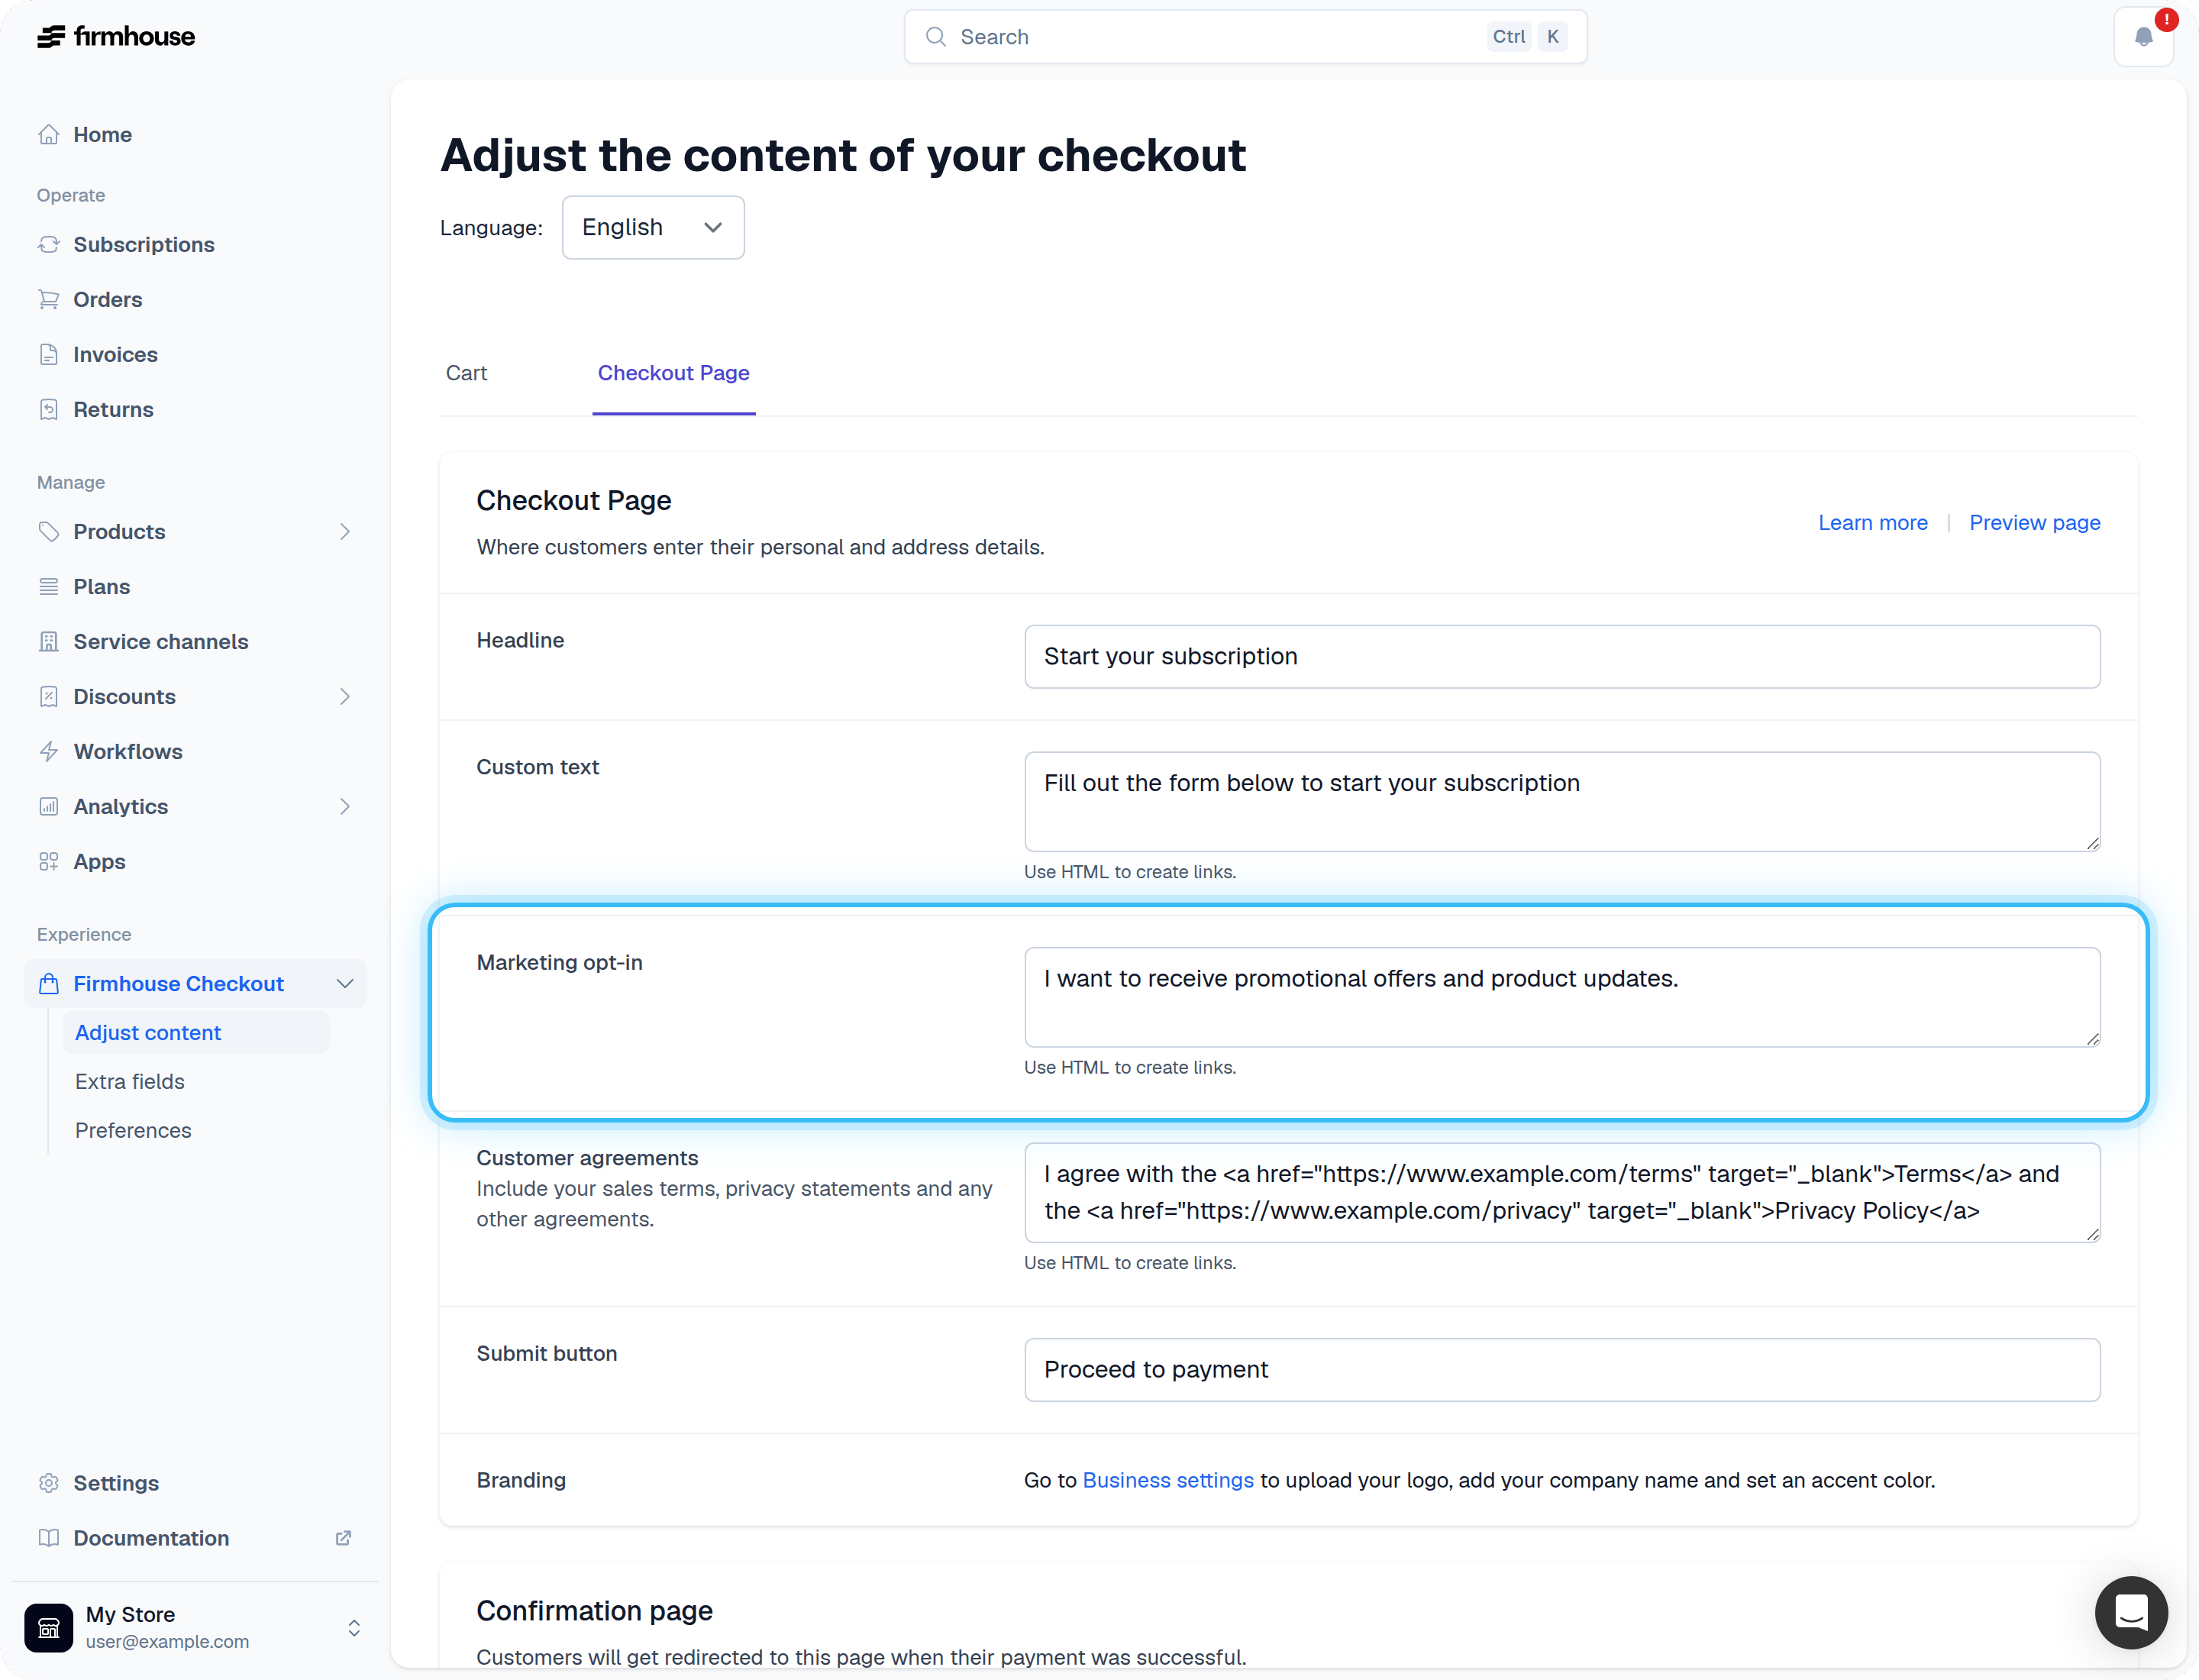The image size is (2199, 1680).
Task: Expand the Products submenu chevron
Action: coord(344,531)
